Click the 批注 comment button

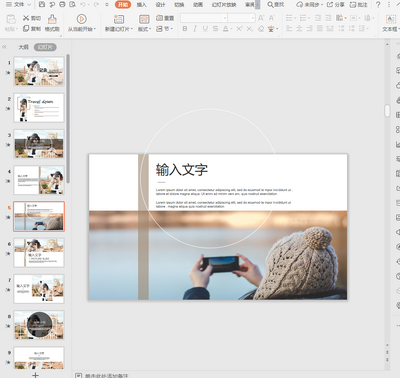(x=358, y=4)
